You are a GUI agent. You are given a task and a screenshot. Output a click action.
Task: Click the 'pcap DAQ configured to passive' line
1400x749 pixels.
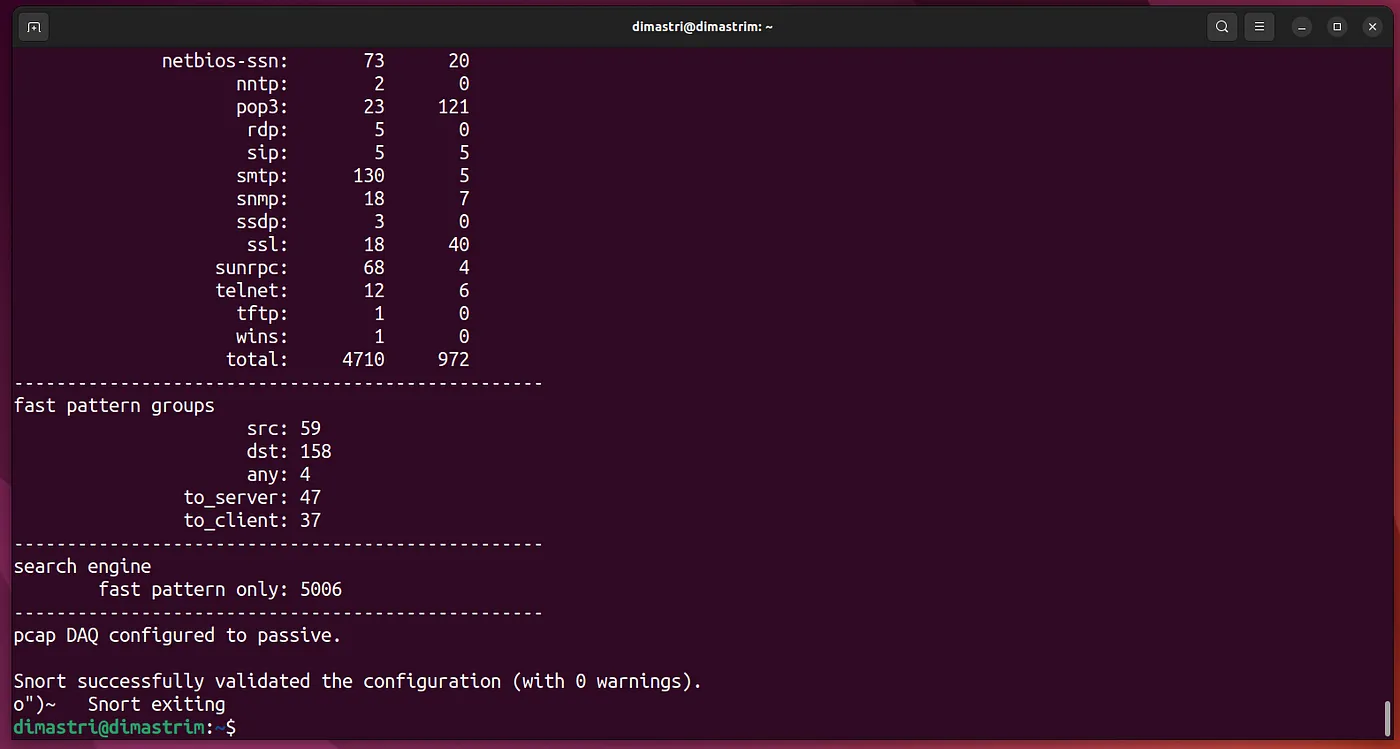tap(177, 635)
